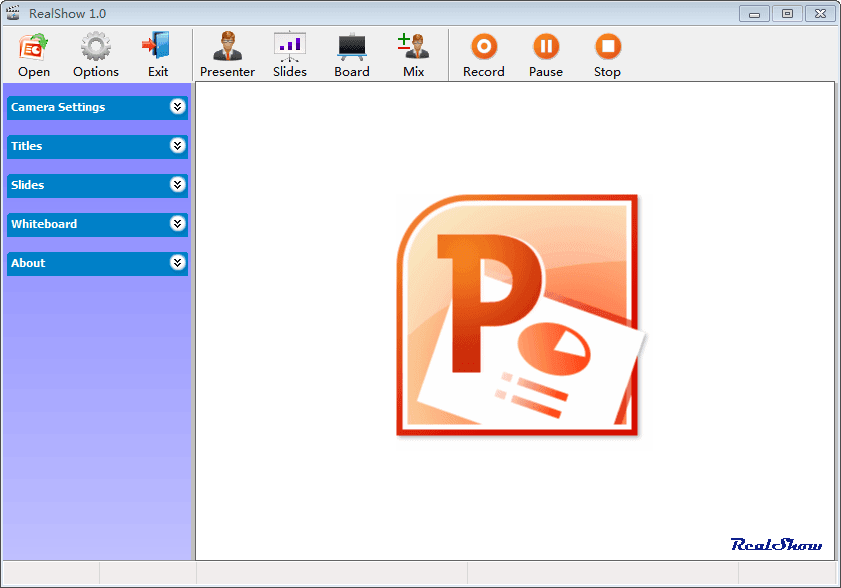Expand the Camera Settings chevron
Image resolution: width=841 pixels, height=588 pixels.
178,107
